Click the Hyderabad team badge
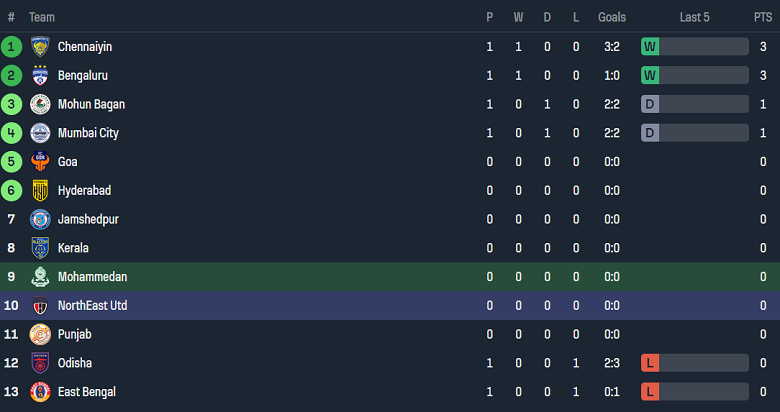Viewport: 780px width, 412px height. tap(40, 191)
